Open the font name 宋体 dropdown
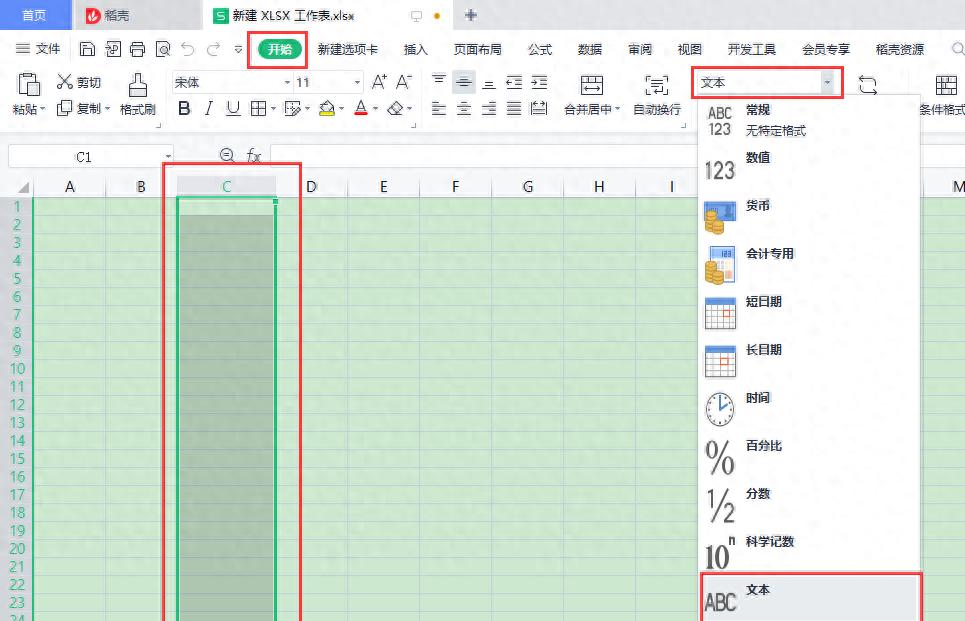The width and height of the screenshot is (965, 621). 287,82
